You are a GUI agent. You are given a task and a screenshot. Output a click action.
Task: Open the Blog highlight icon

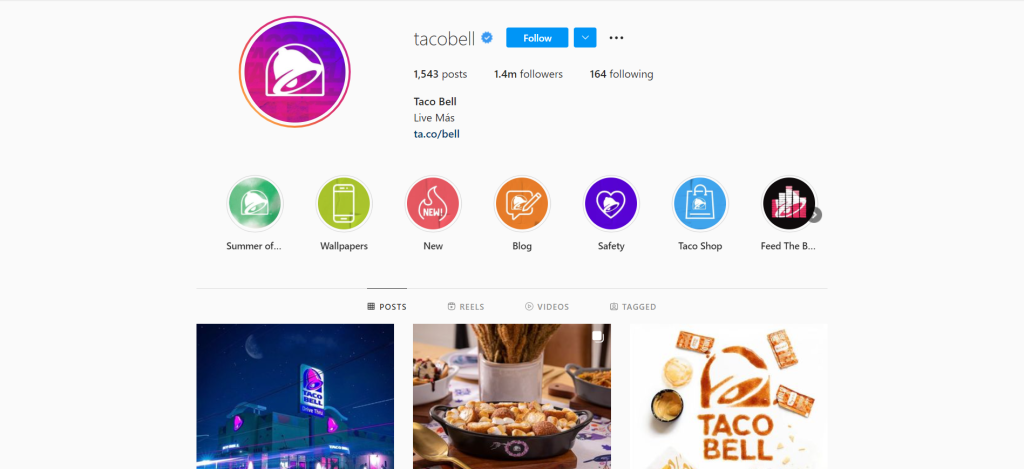click(x=522, y=203)
